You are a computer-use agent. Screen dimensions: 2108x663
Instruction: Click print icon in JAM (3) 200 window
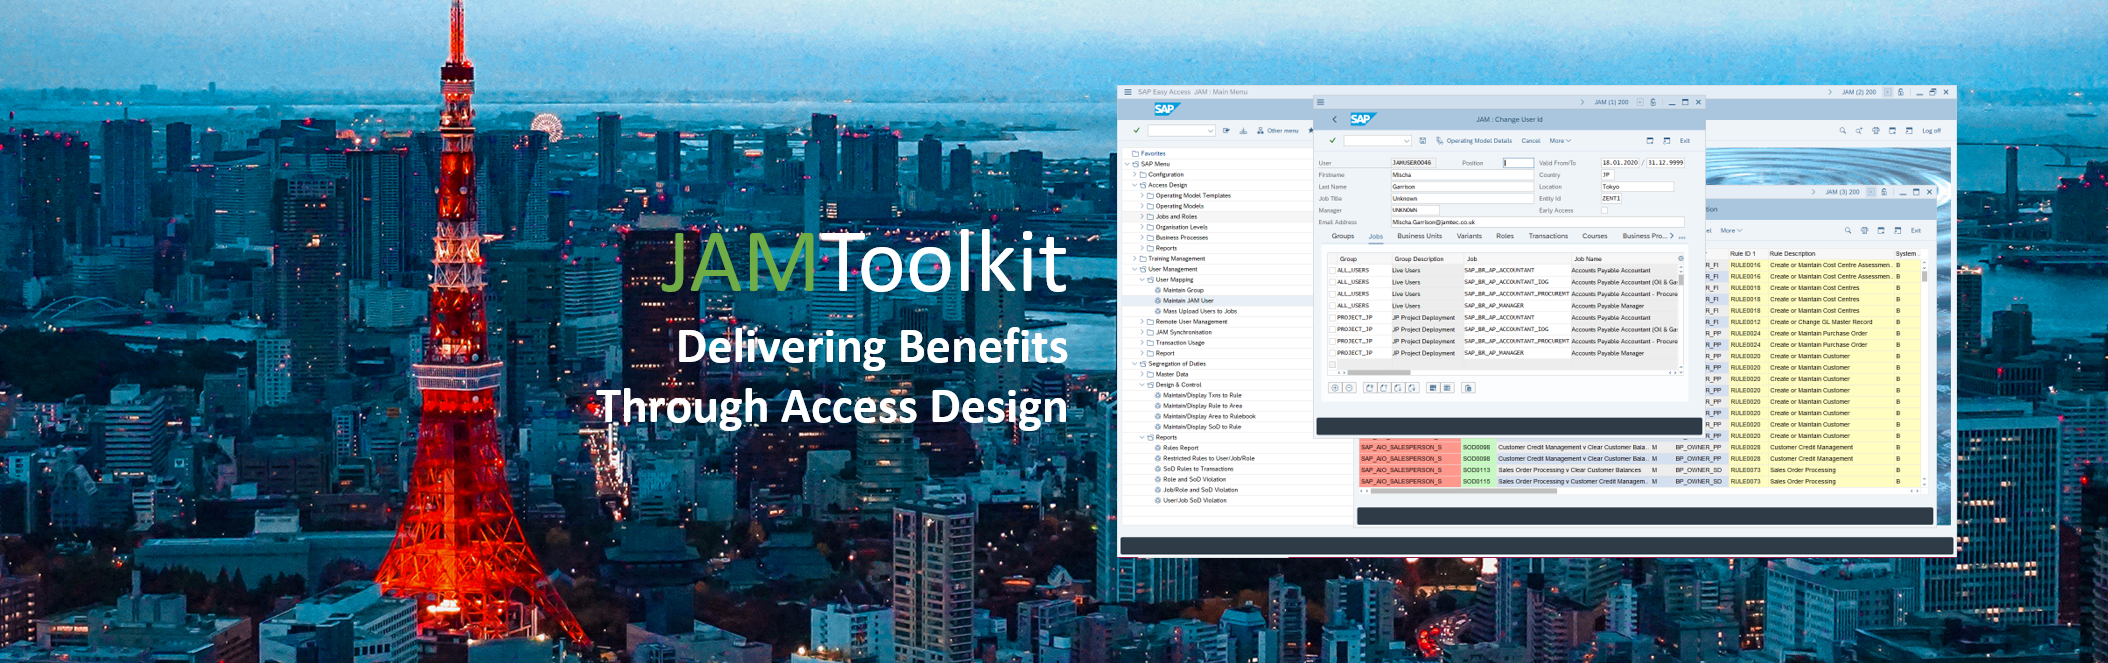point(1864,230)
